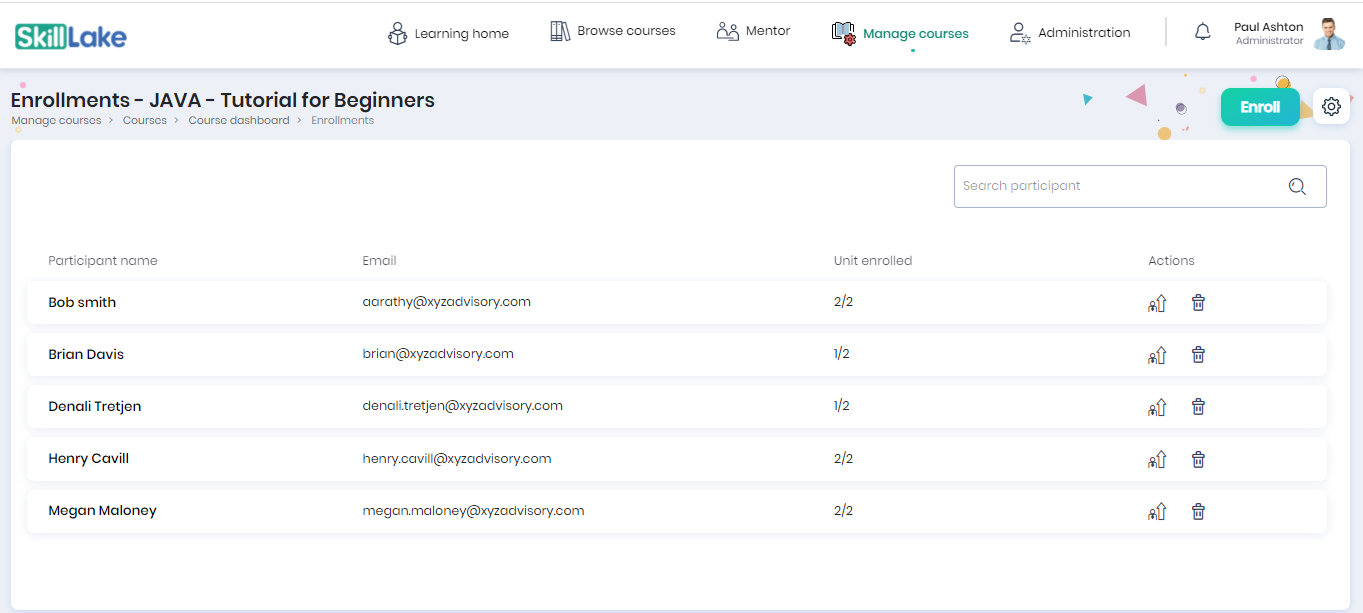Click email aarathy@xyzadvisory.com
Viewport: 1363px width, 613px height.
click(446, 301)
